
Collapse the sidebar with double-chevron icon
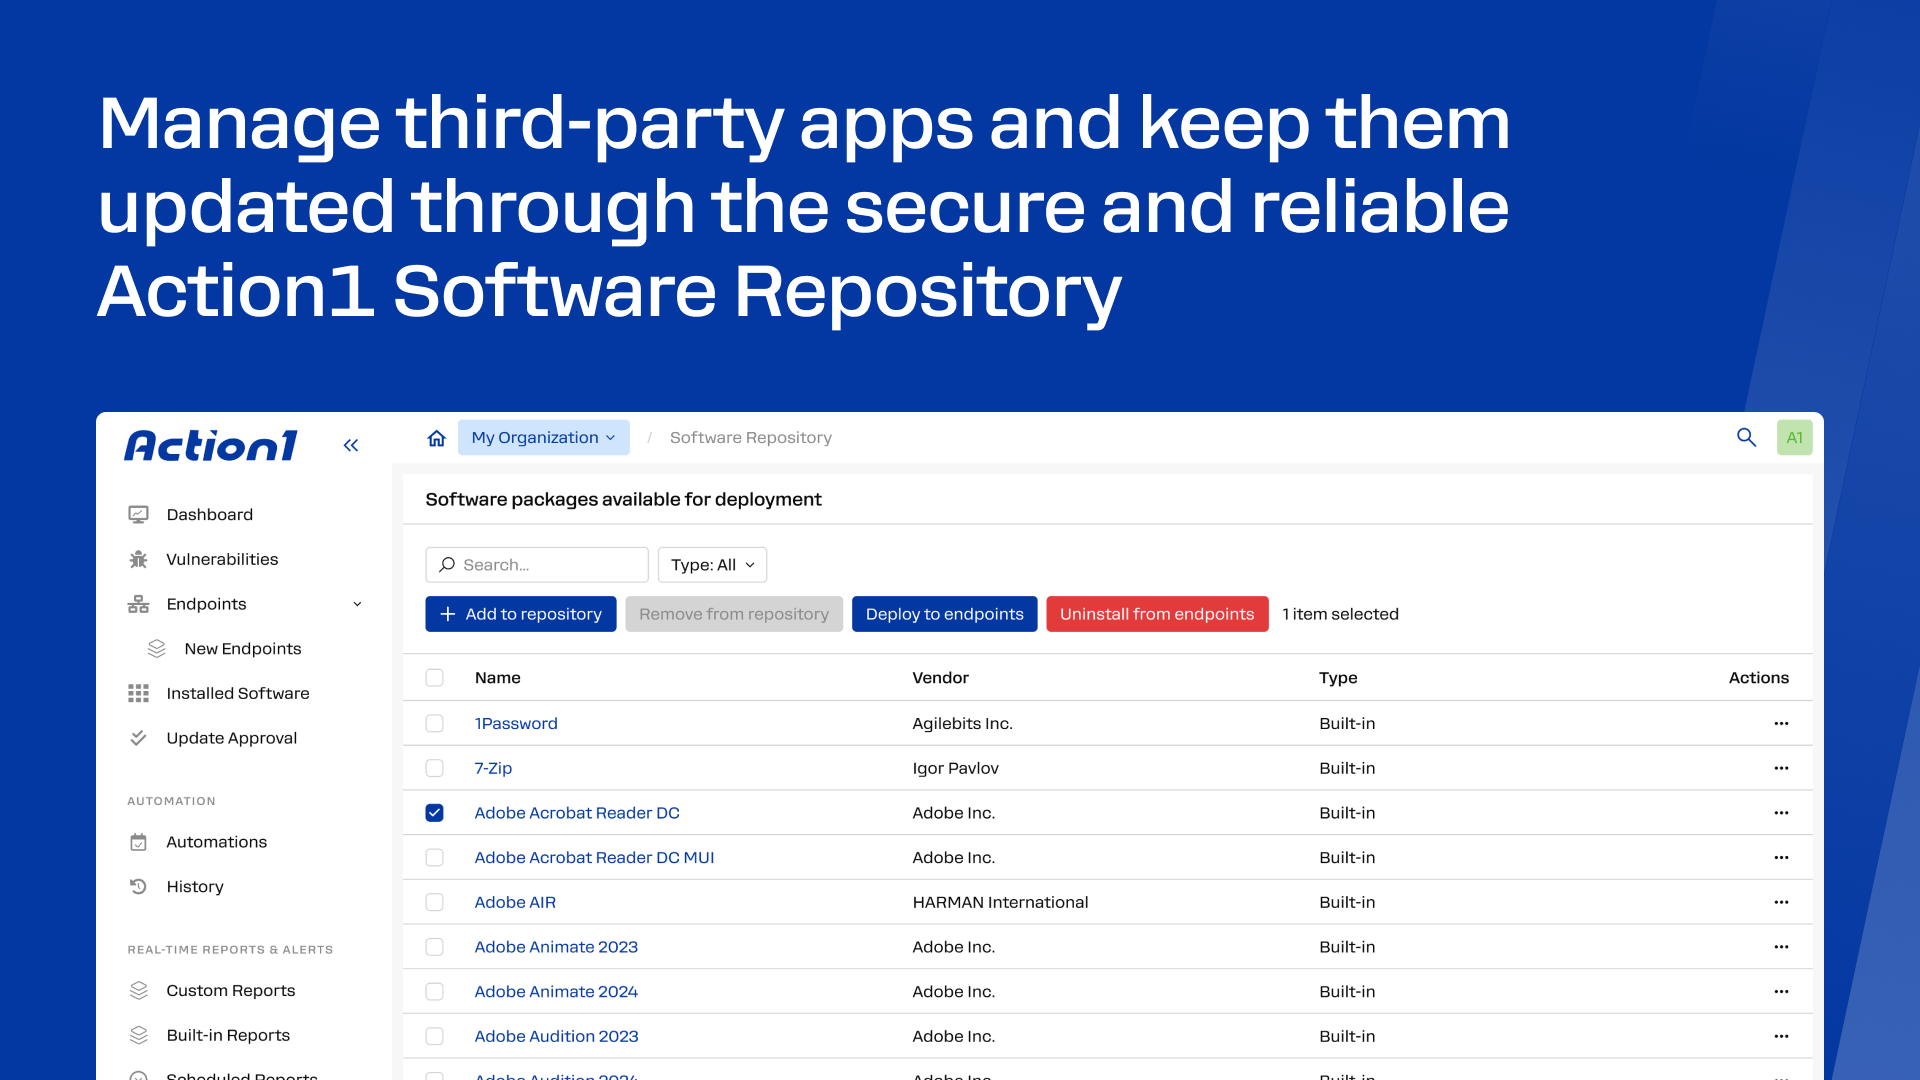351,445
